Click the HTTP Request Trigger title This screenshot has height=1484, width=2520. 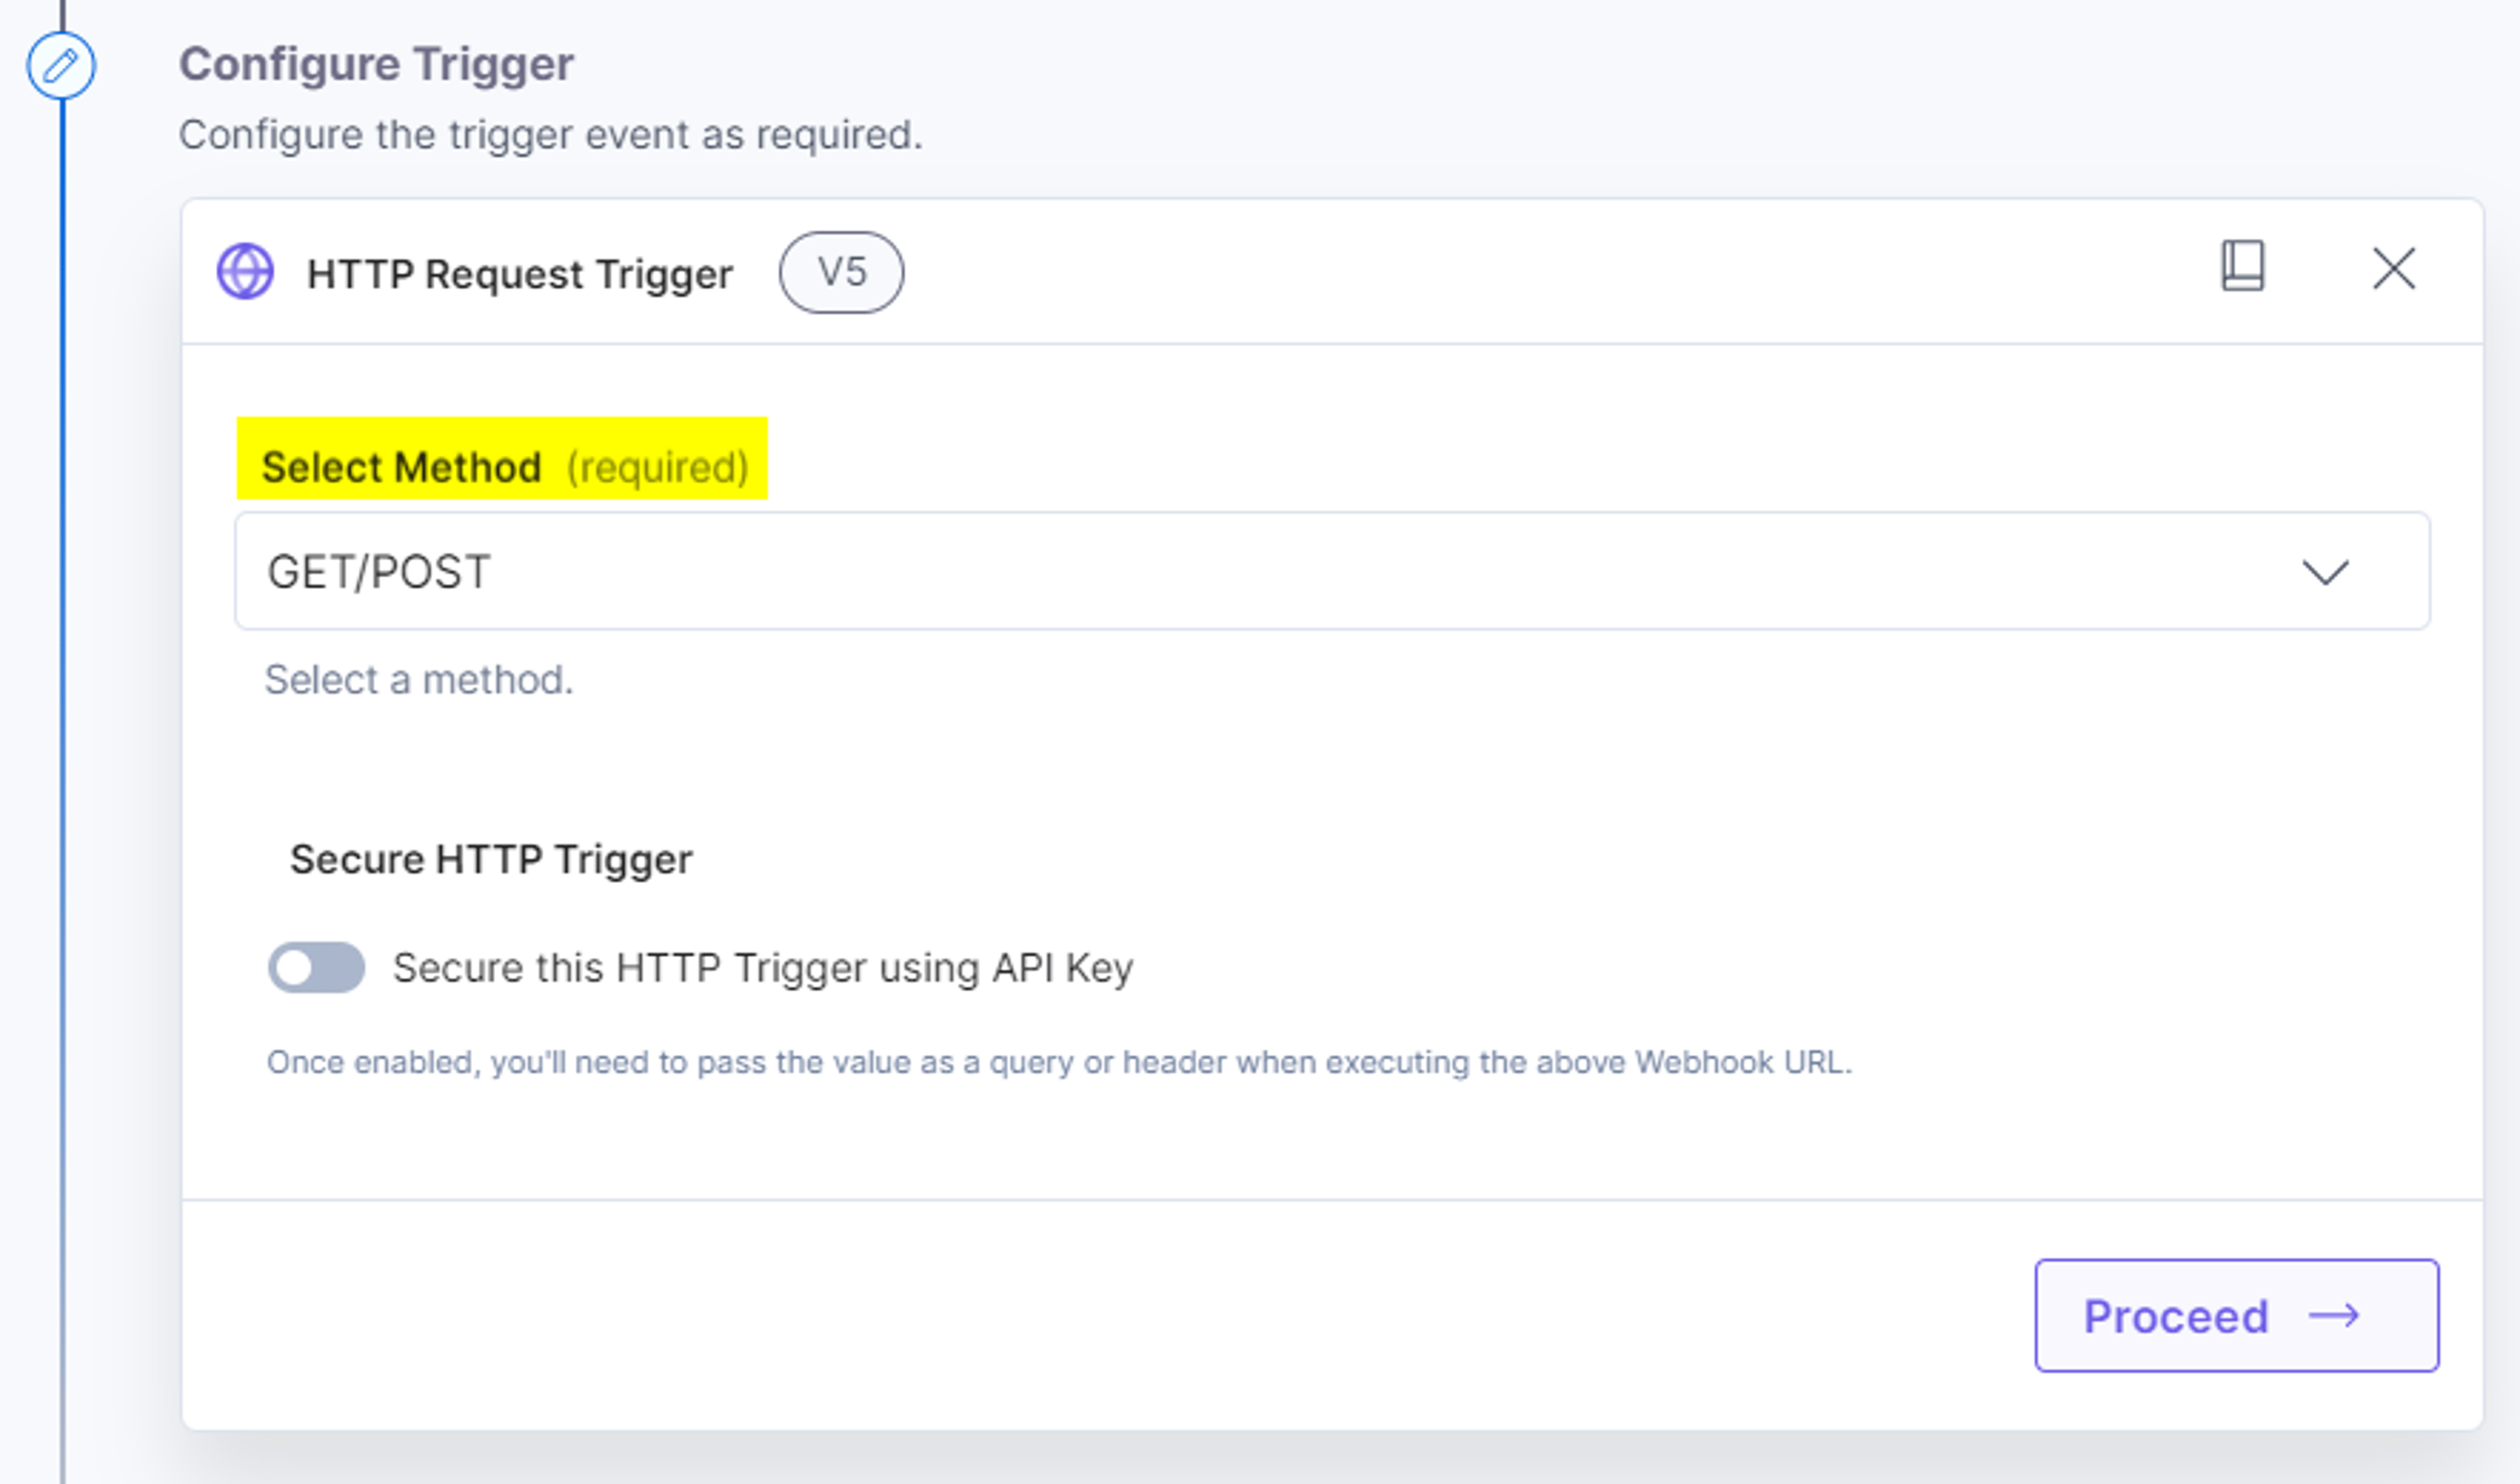pos(519,274)
